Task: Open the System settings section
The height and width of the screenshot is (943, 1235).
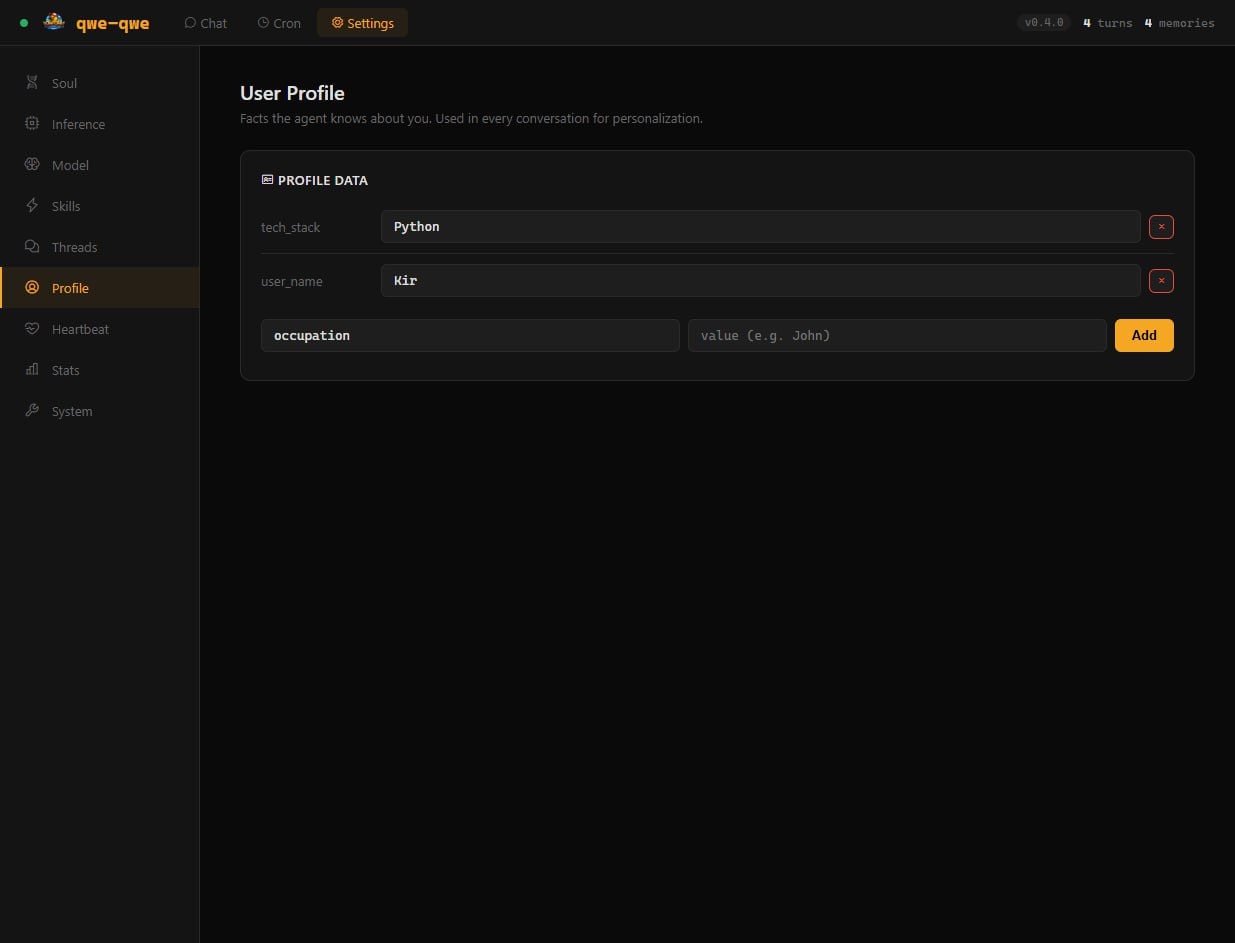Action: click(x=100, y=411)
